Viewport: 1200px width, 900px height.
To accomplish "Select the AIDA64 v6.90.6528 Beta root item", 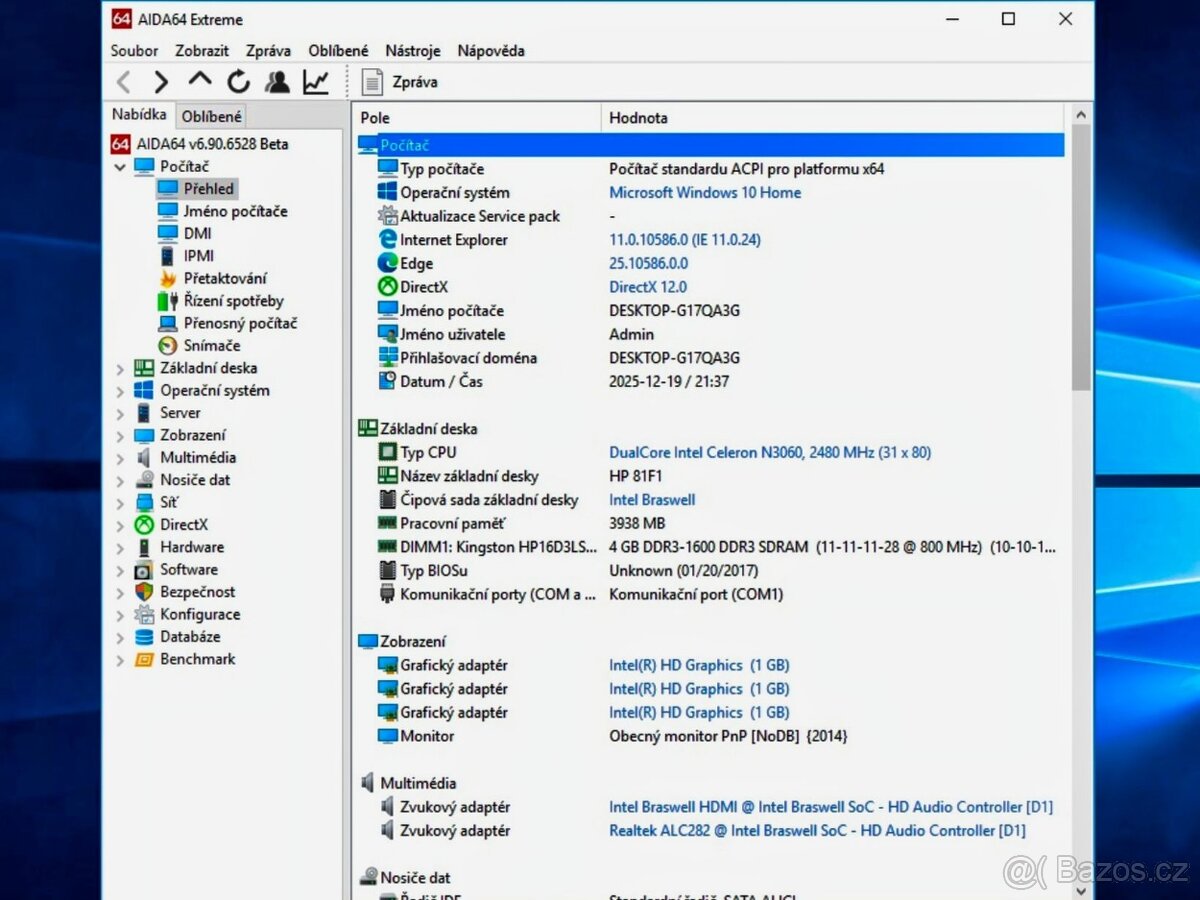I will [199, 144].
